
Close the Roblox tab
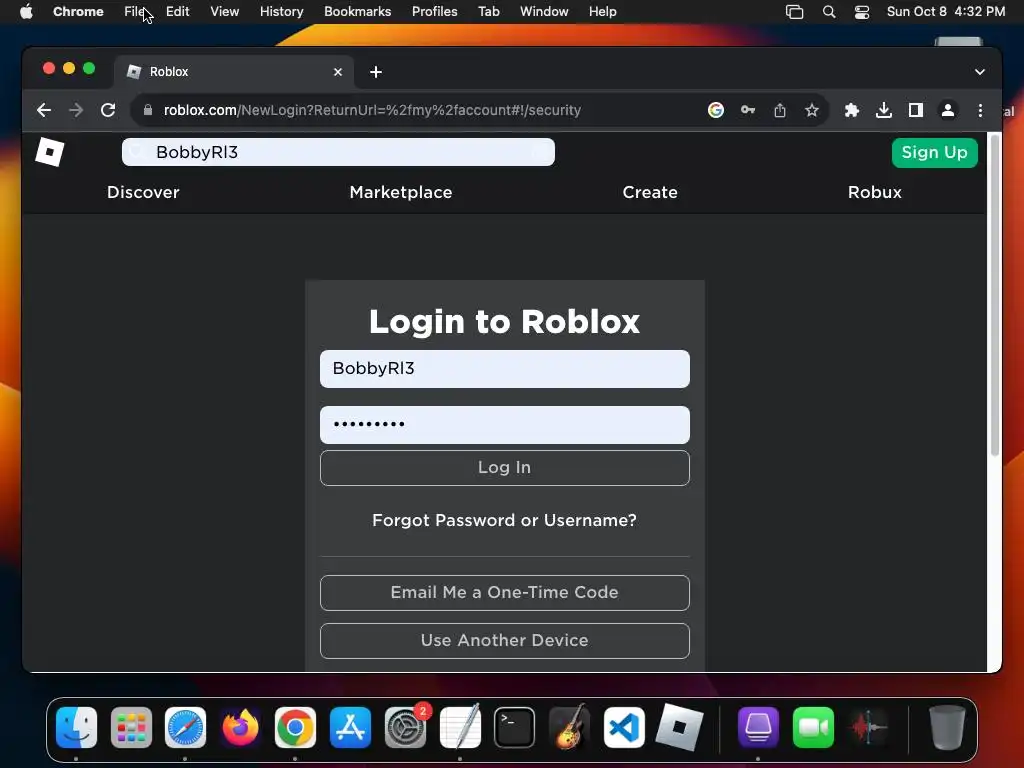(x=338, y=72)
